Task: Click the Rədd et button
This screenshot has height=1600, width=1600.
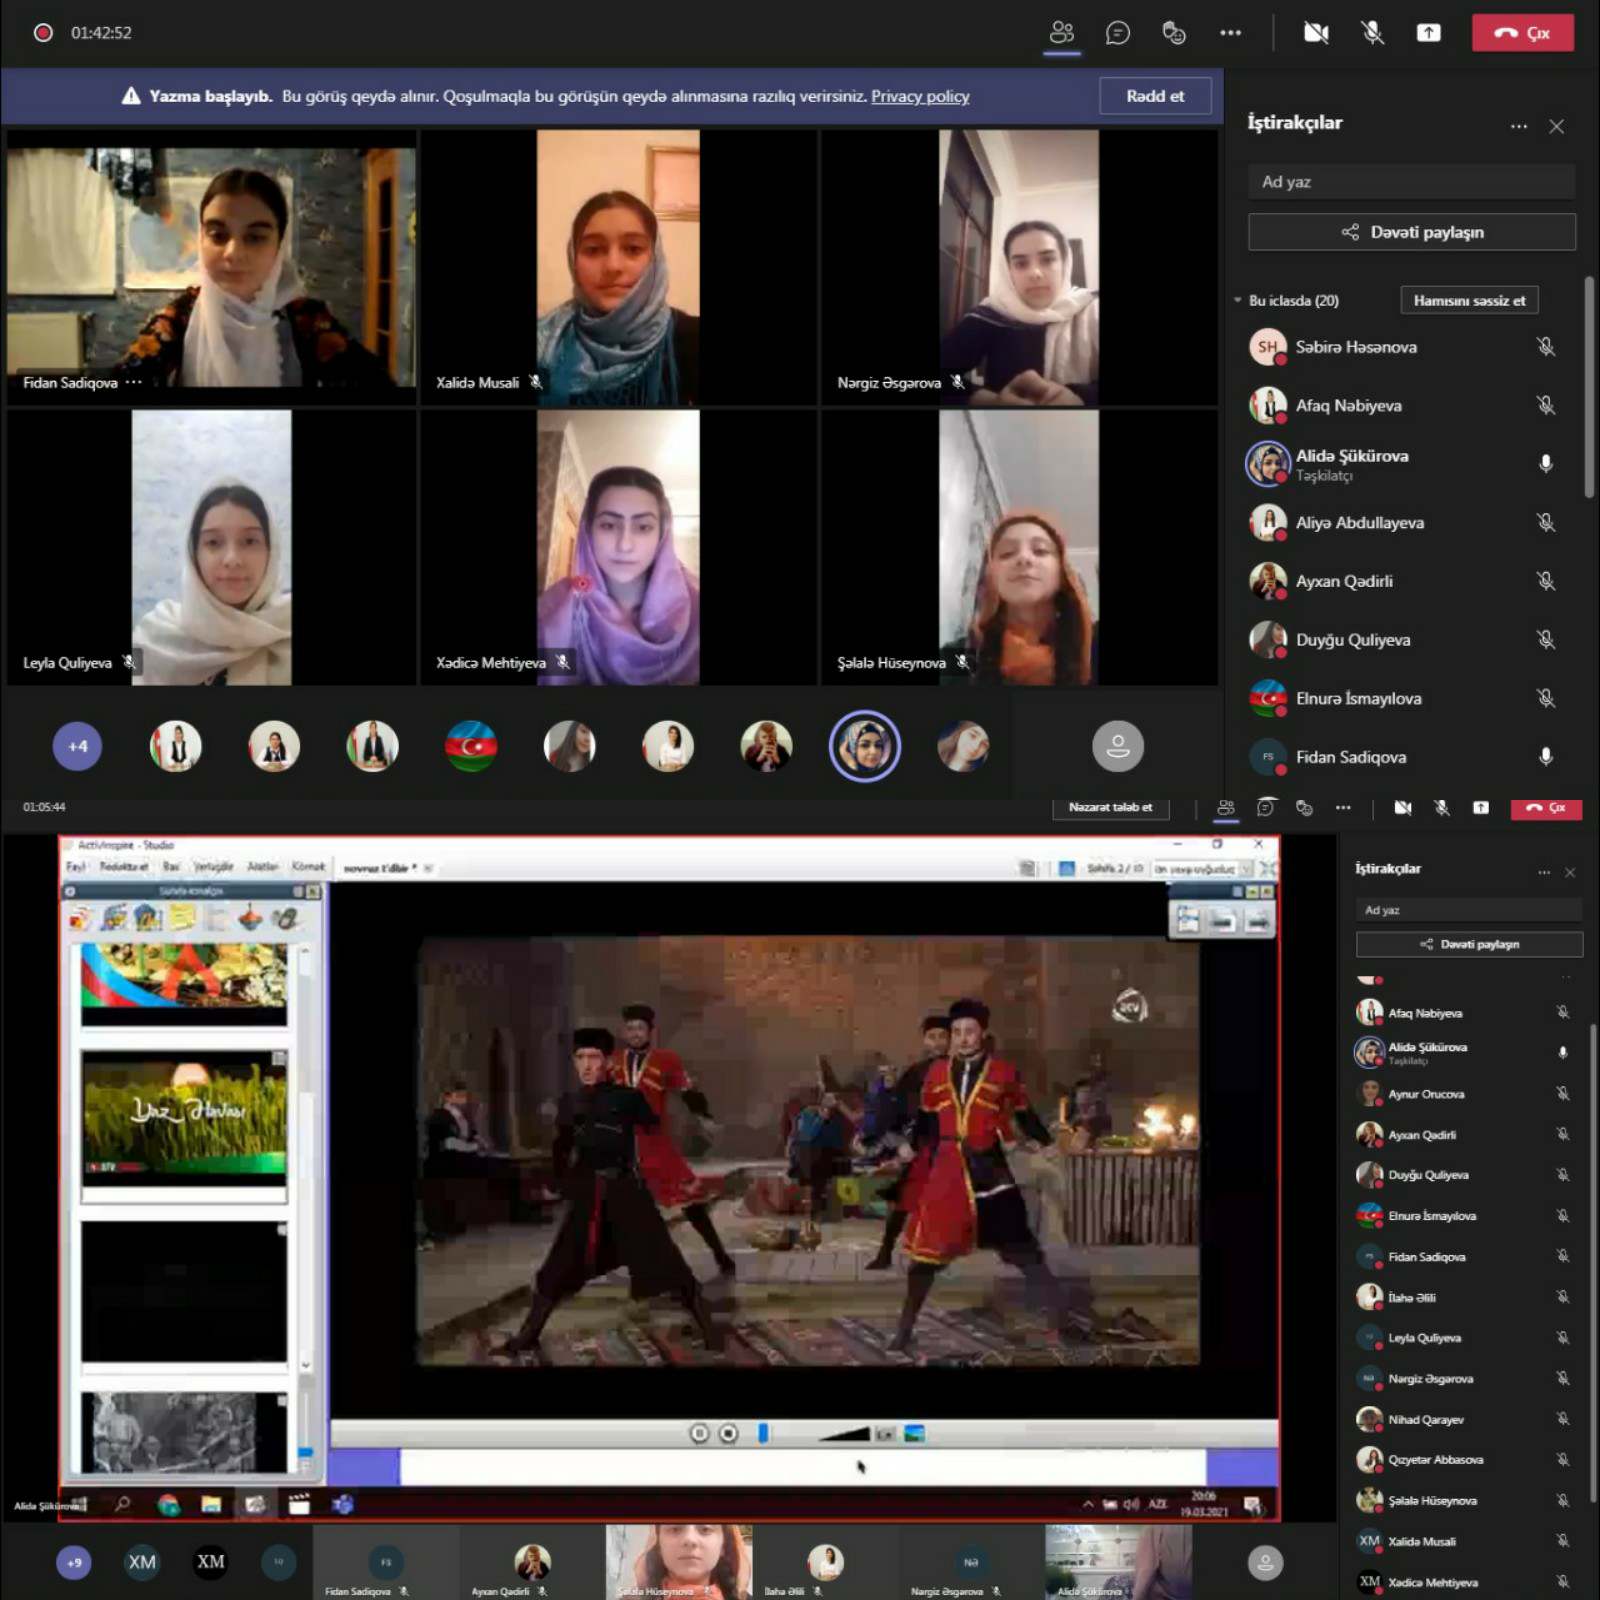Action: [1155, 96]
